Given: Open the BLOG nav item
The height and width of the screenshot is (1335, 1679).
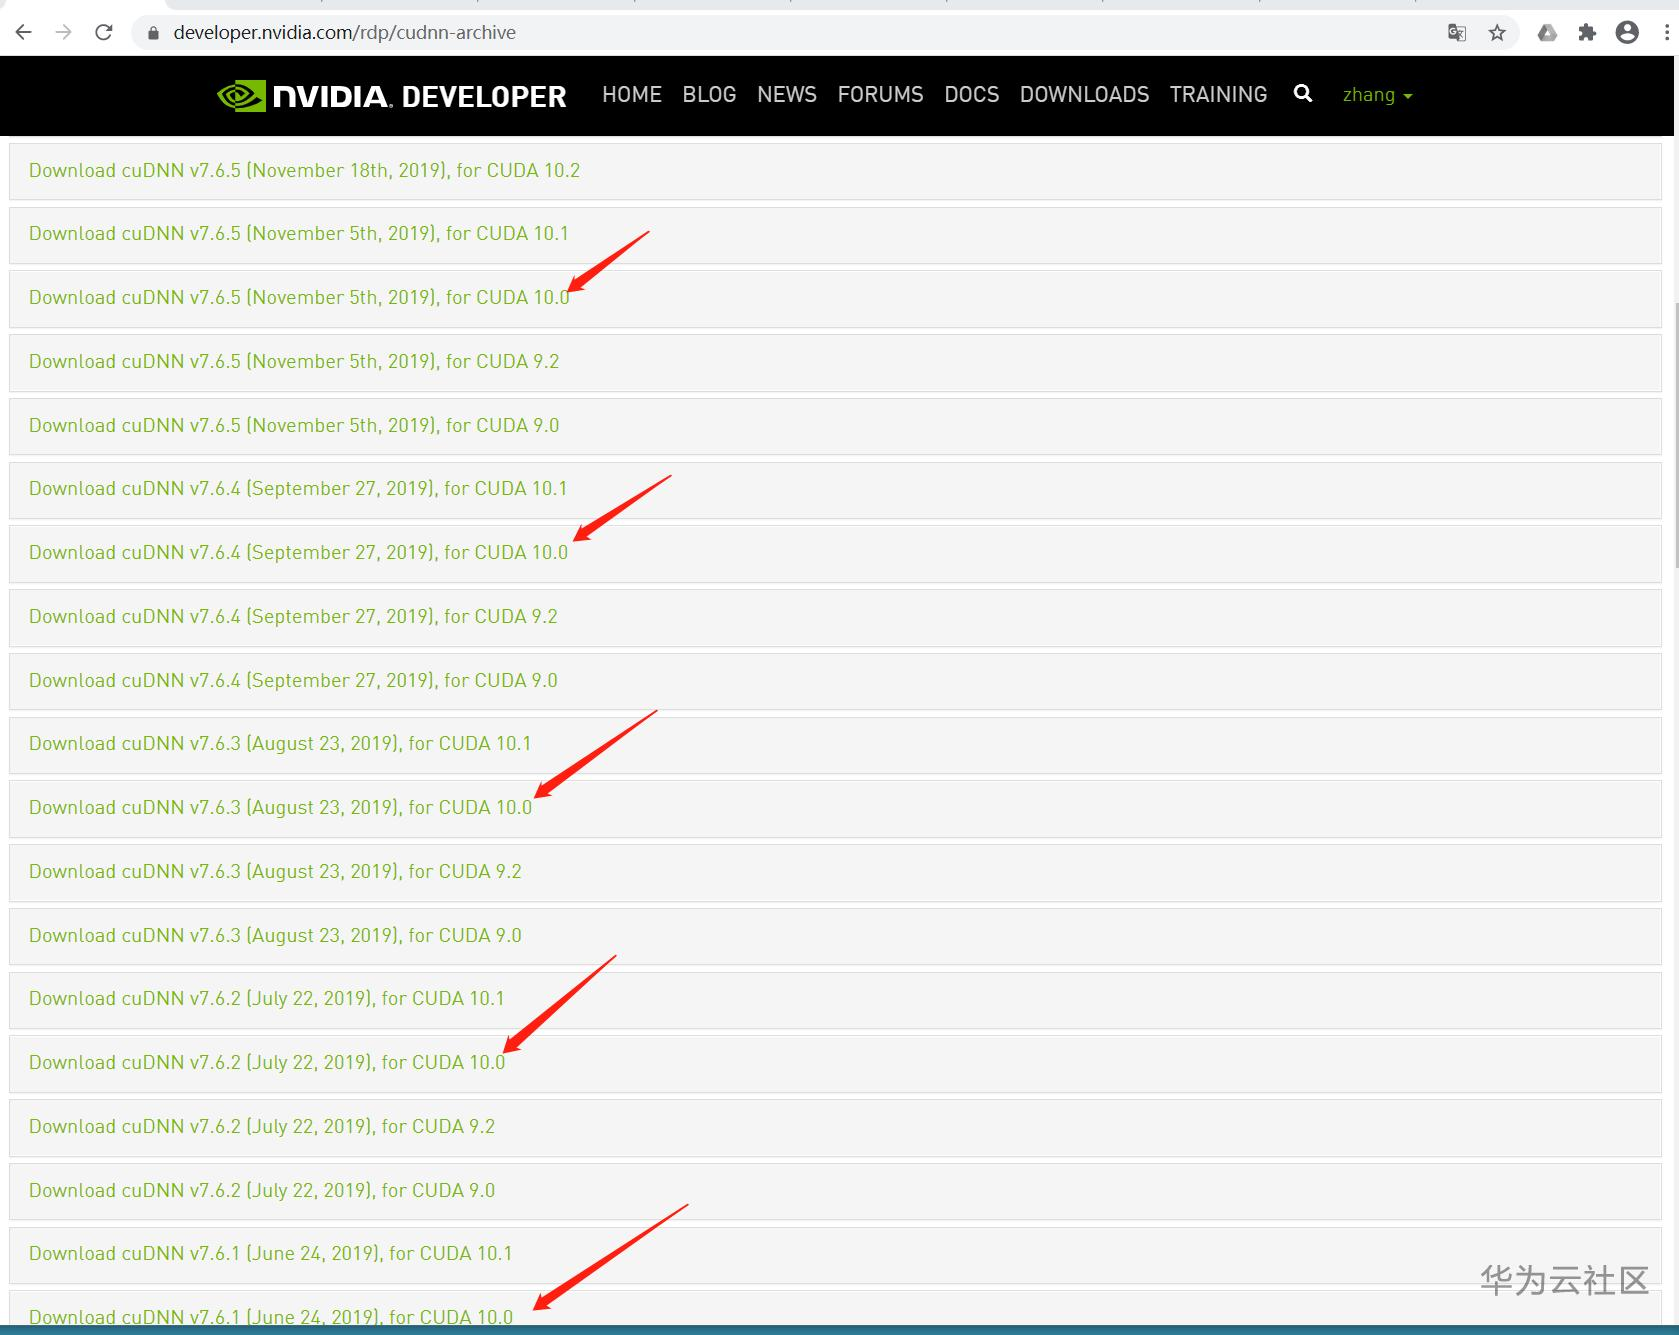Looking at the screenshot, I should (709, 95).
